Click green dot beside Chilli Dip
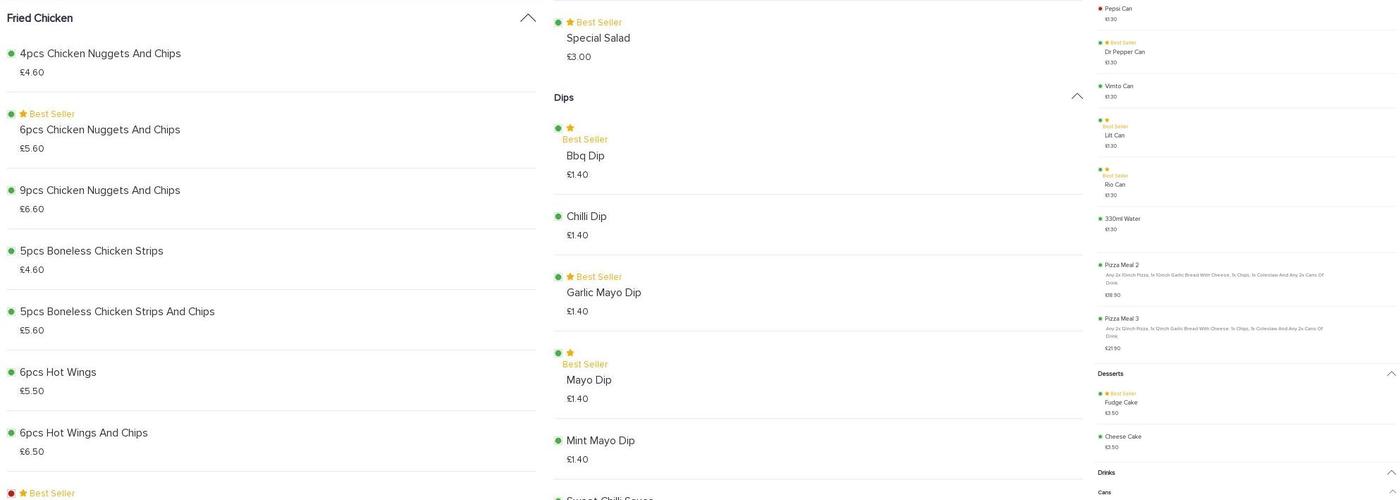Image resolution: width=1400 pixels, height=500 pixels. pyautogui.click(x=558, y=217)
